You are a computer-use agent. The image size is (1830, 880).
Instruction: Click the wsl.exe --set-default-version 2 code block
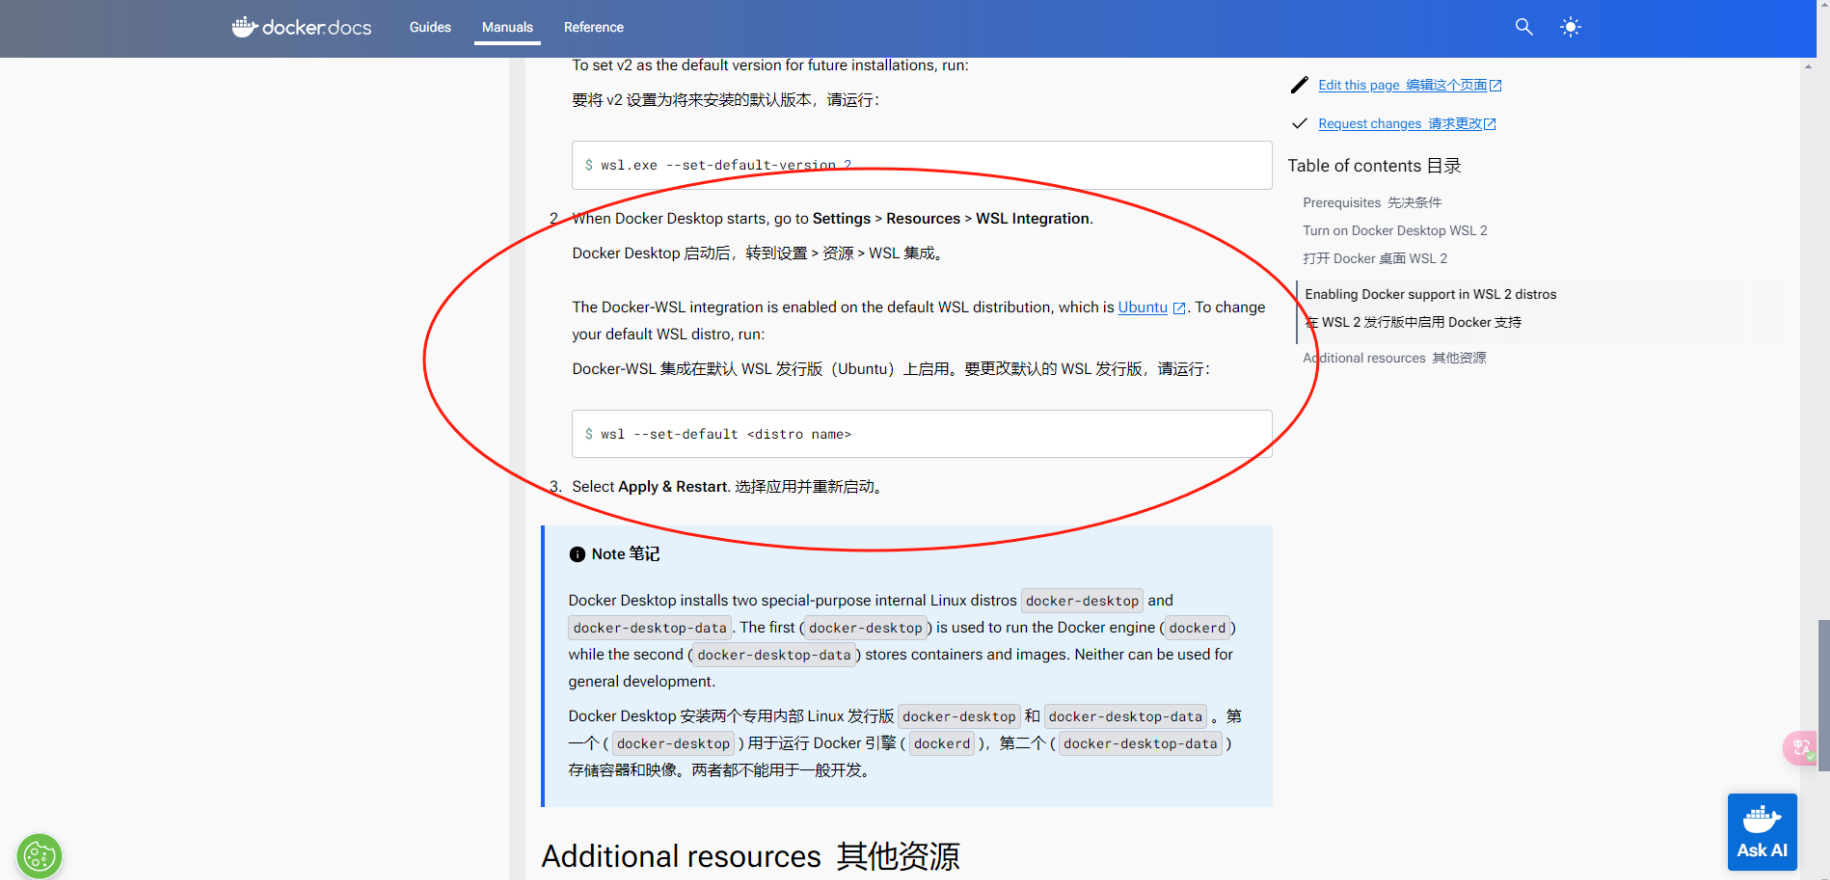pos(921,165)
